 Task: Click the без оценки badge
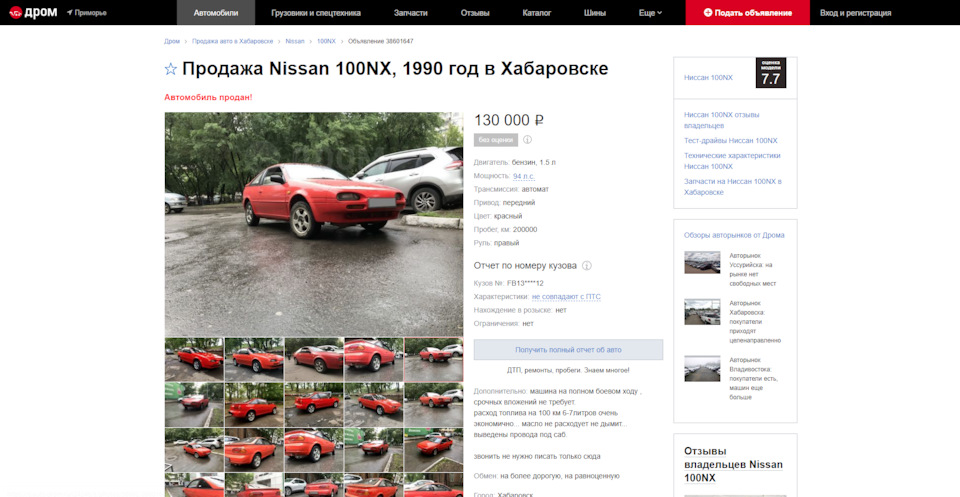[x=496, y=140]
